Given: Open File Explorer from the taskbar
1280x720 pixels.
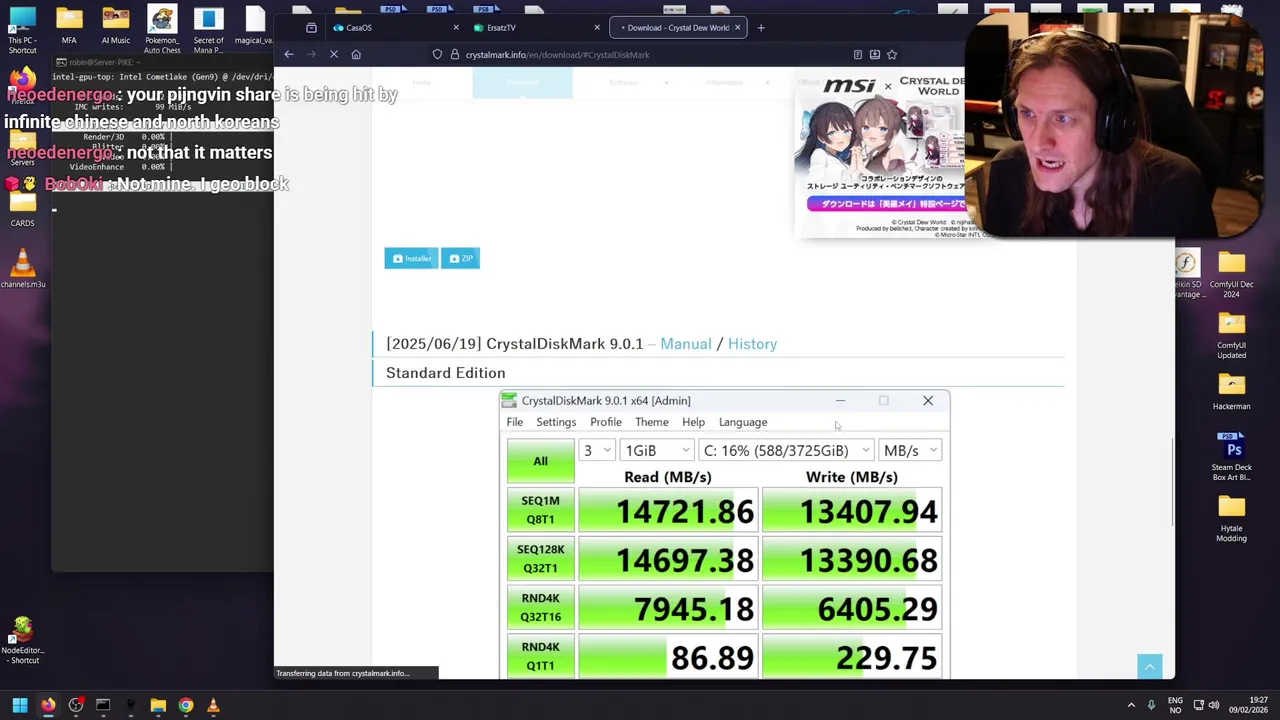Looking at the screenshot, I should (x=158, y=706).
